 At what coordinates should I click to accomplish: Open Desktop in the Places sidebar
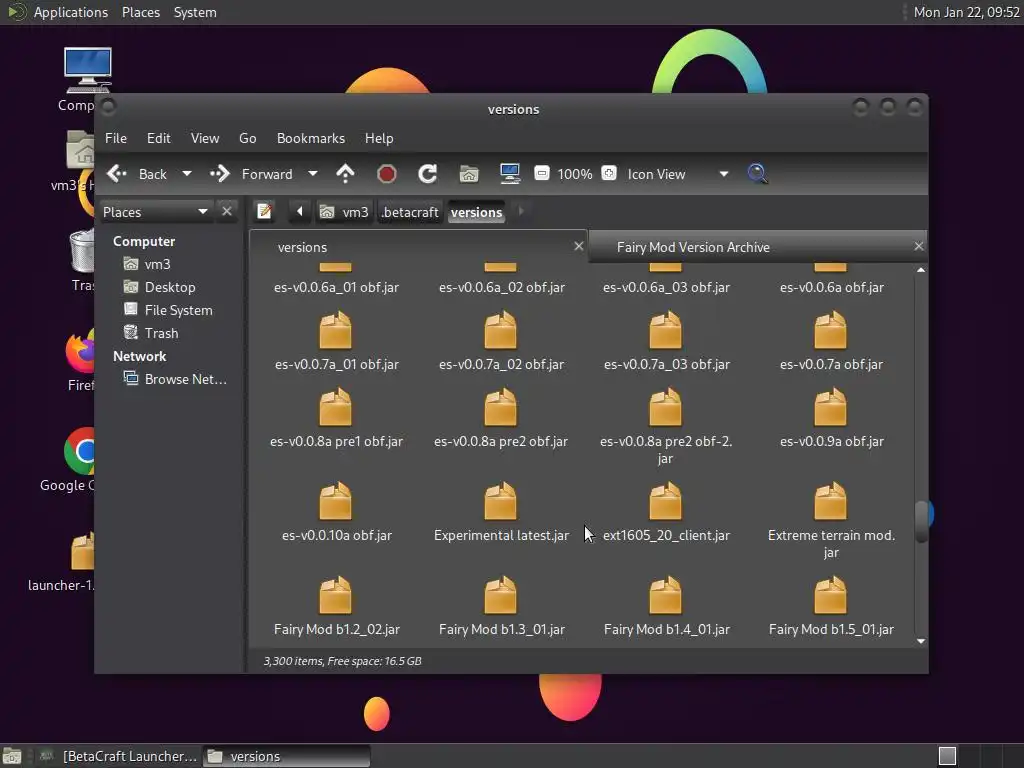(x=171, y=287)
